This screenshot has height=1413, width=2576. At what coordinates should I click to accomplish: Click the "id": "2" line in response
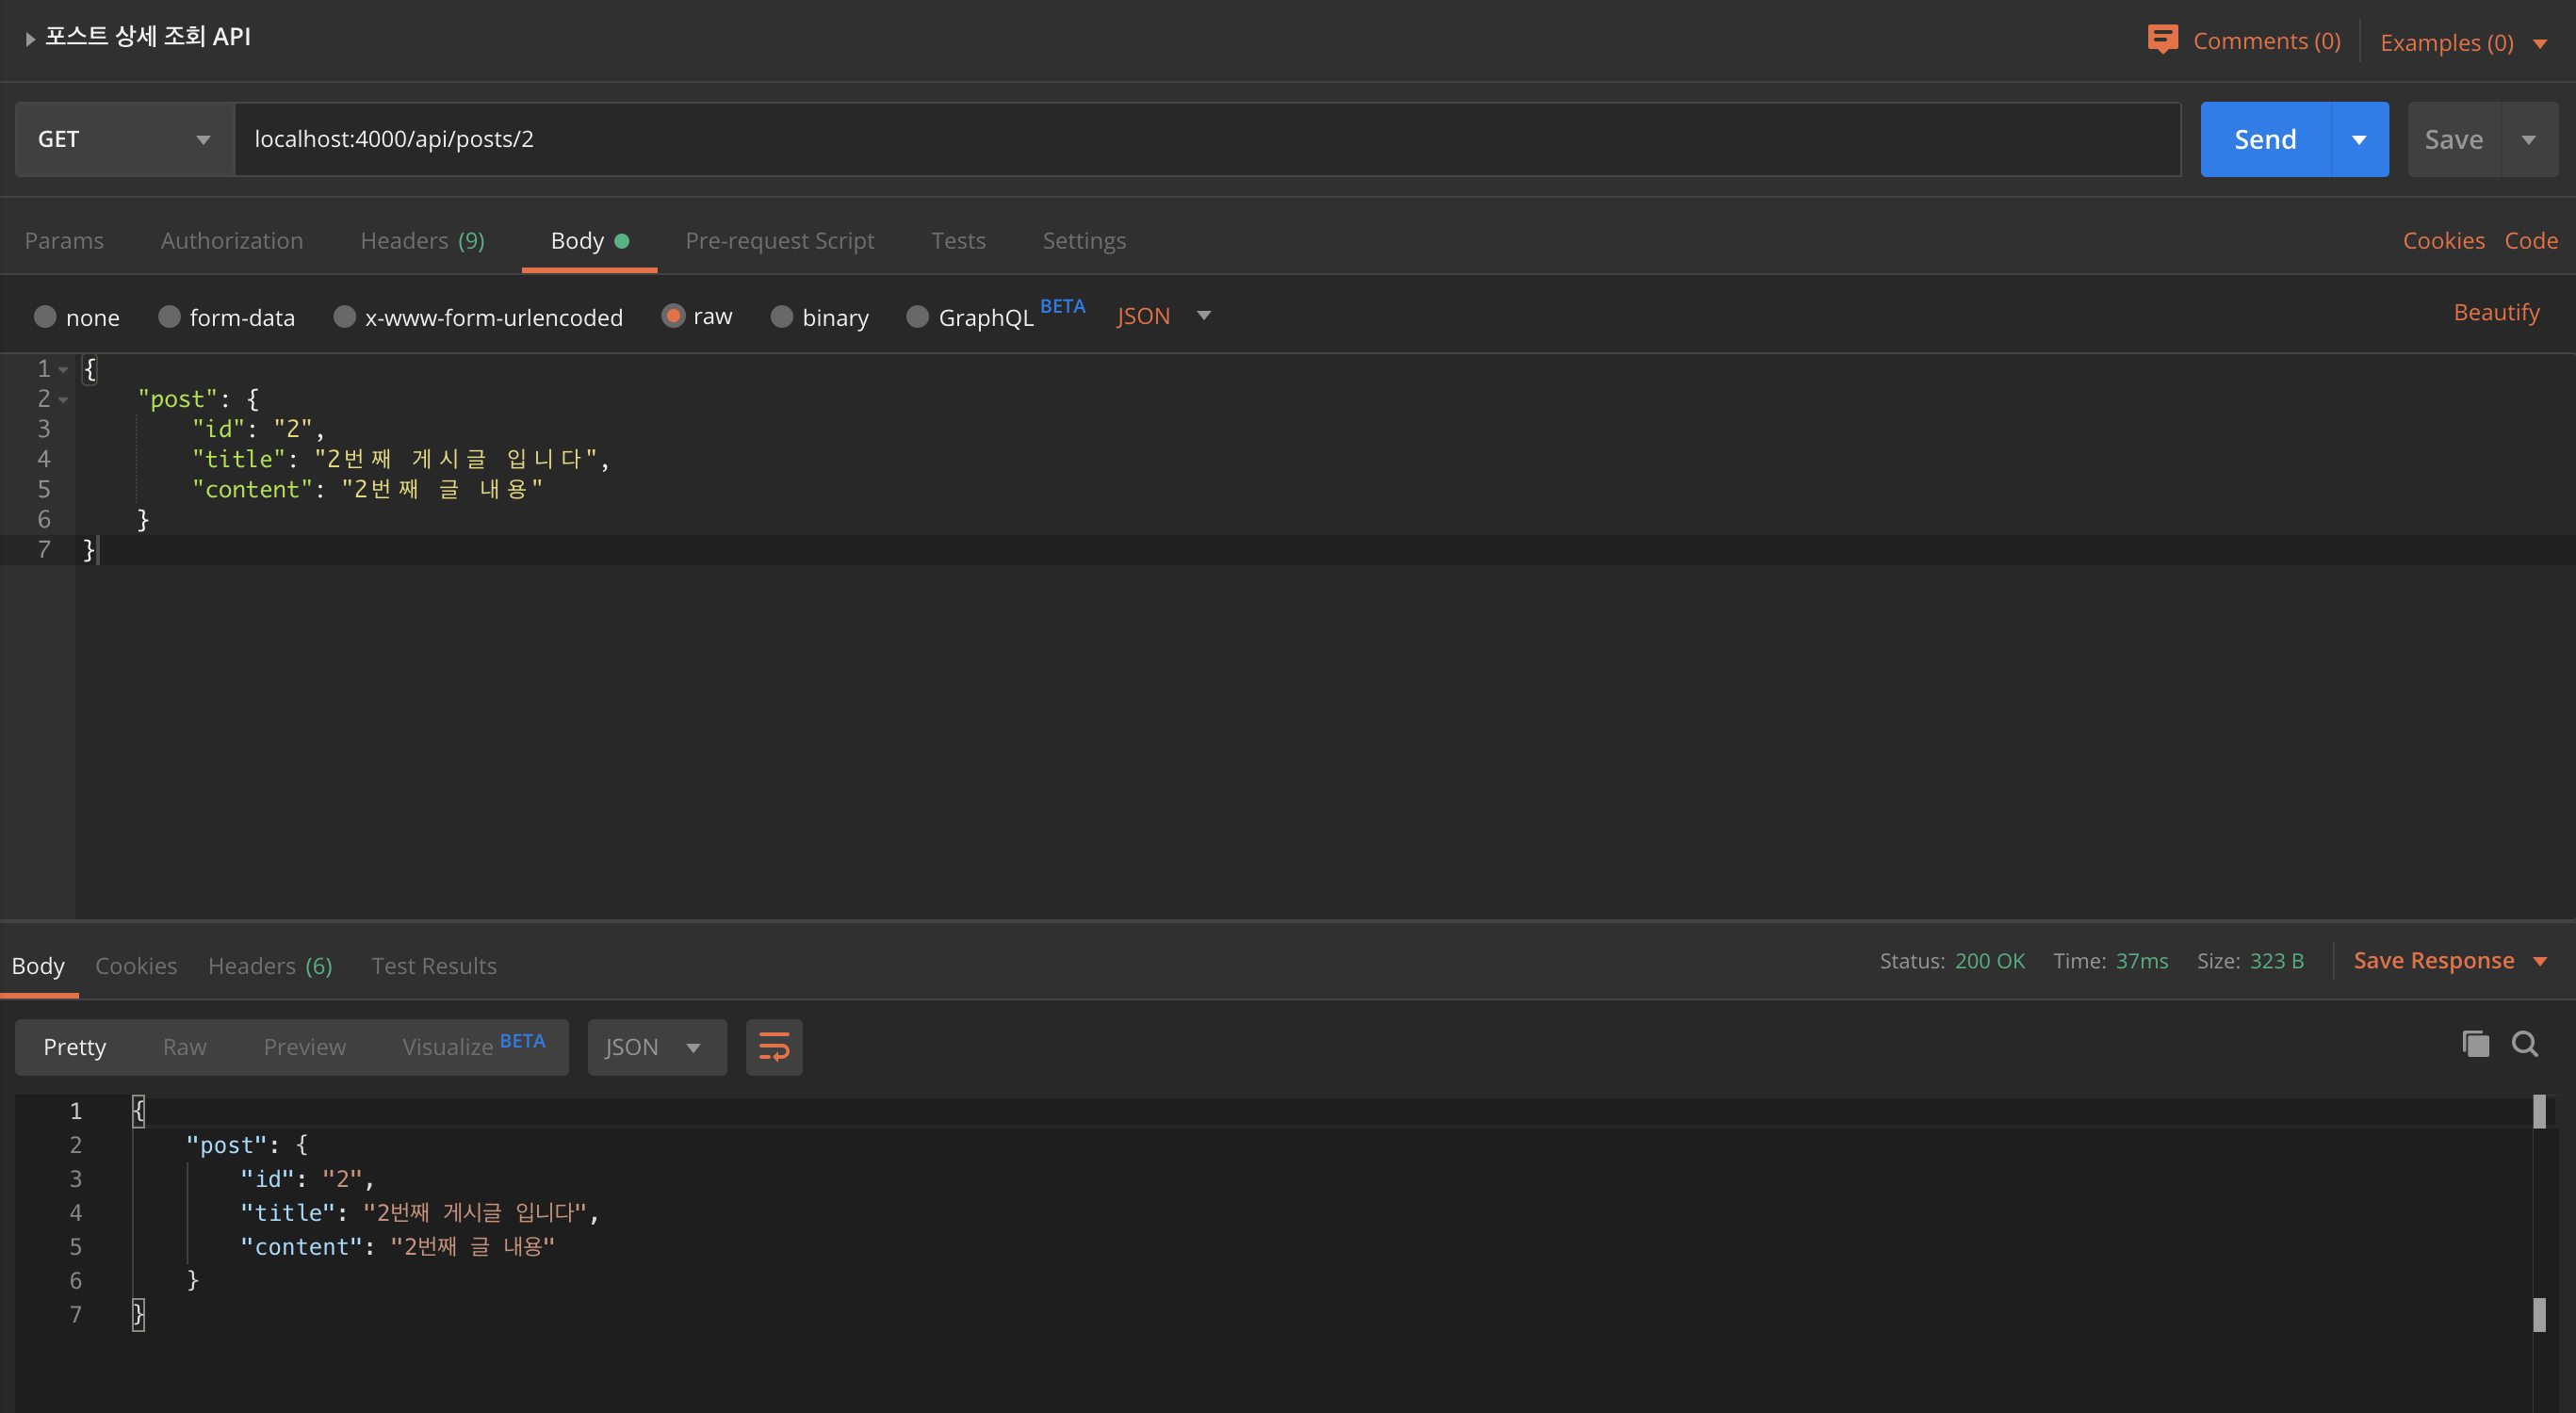306,1179
